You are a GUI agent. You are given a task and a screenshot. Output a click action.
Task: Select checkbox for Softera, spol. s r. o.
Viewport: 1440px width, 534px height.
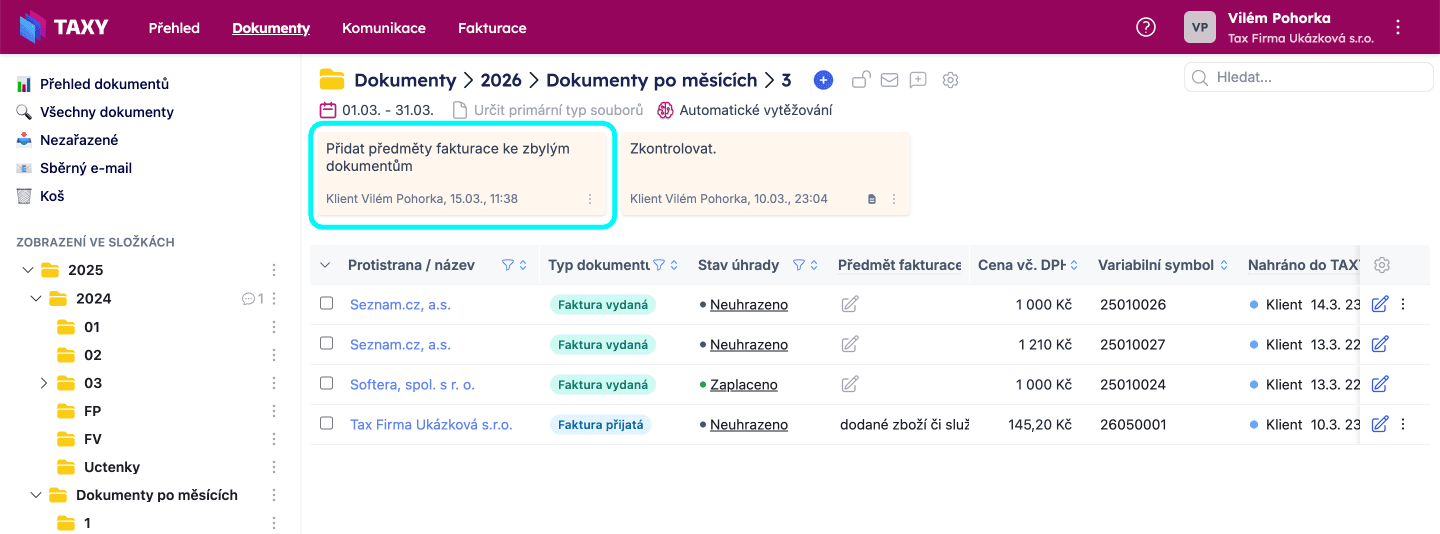[x=326, y=383]
